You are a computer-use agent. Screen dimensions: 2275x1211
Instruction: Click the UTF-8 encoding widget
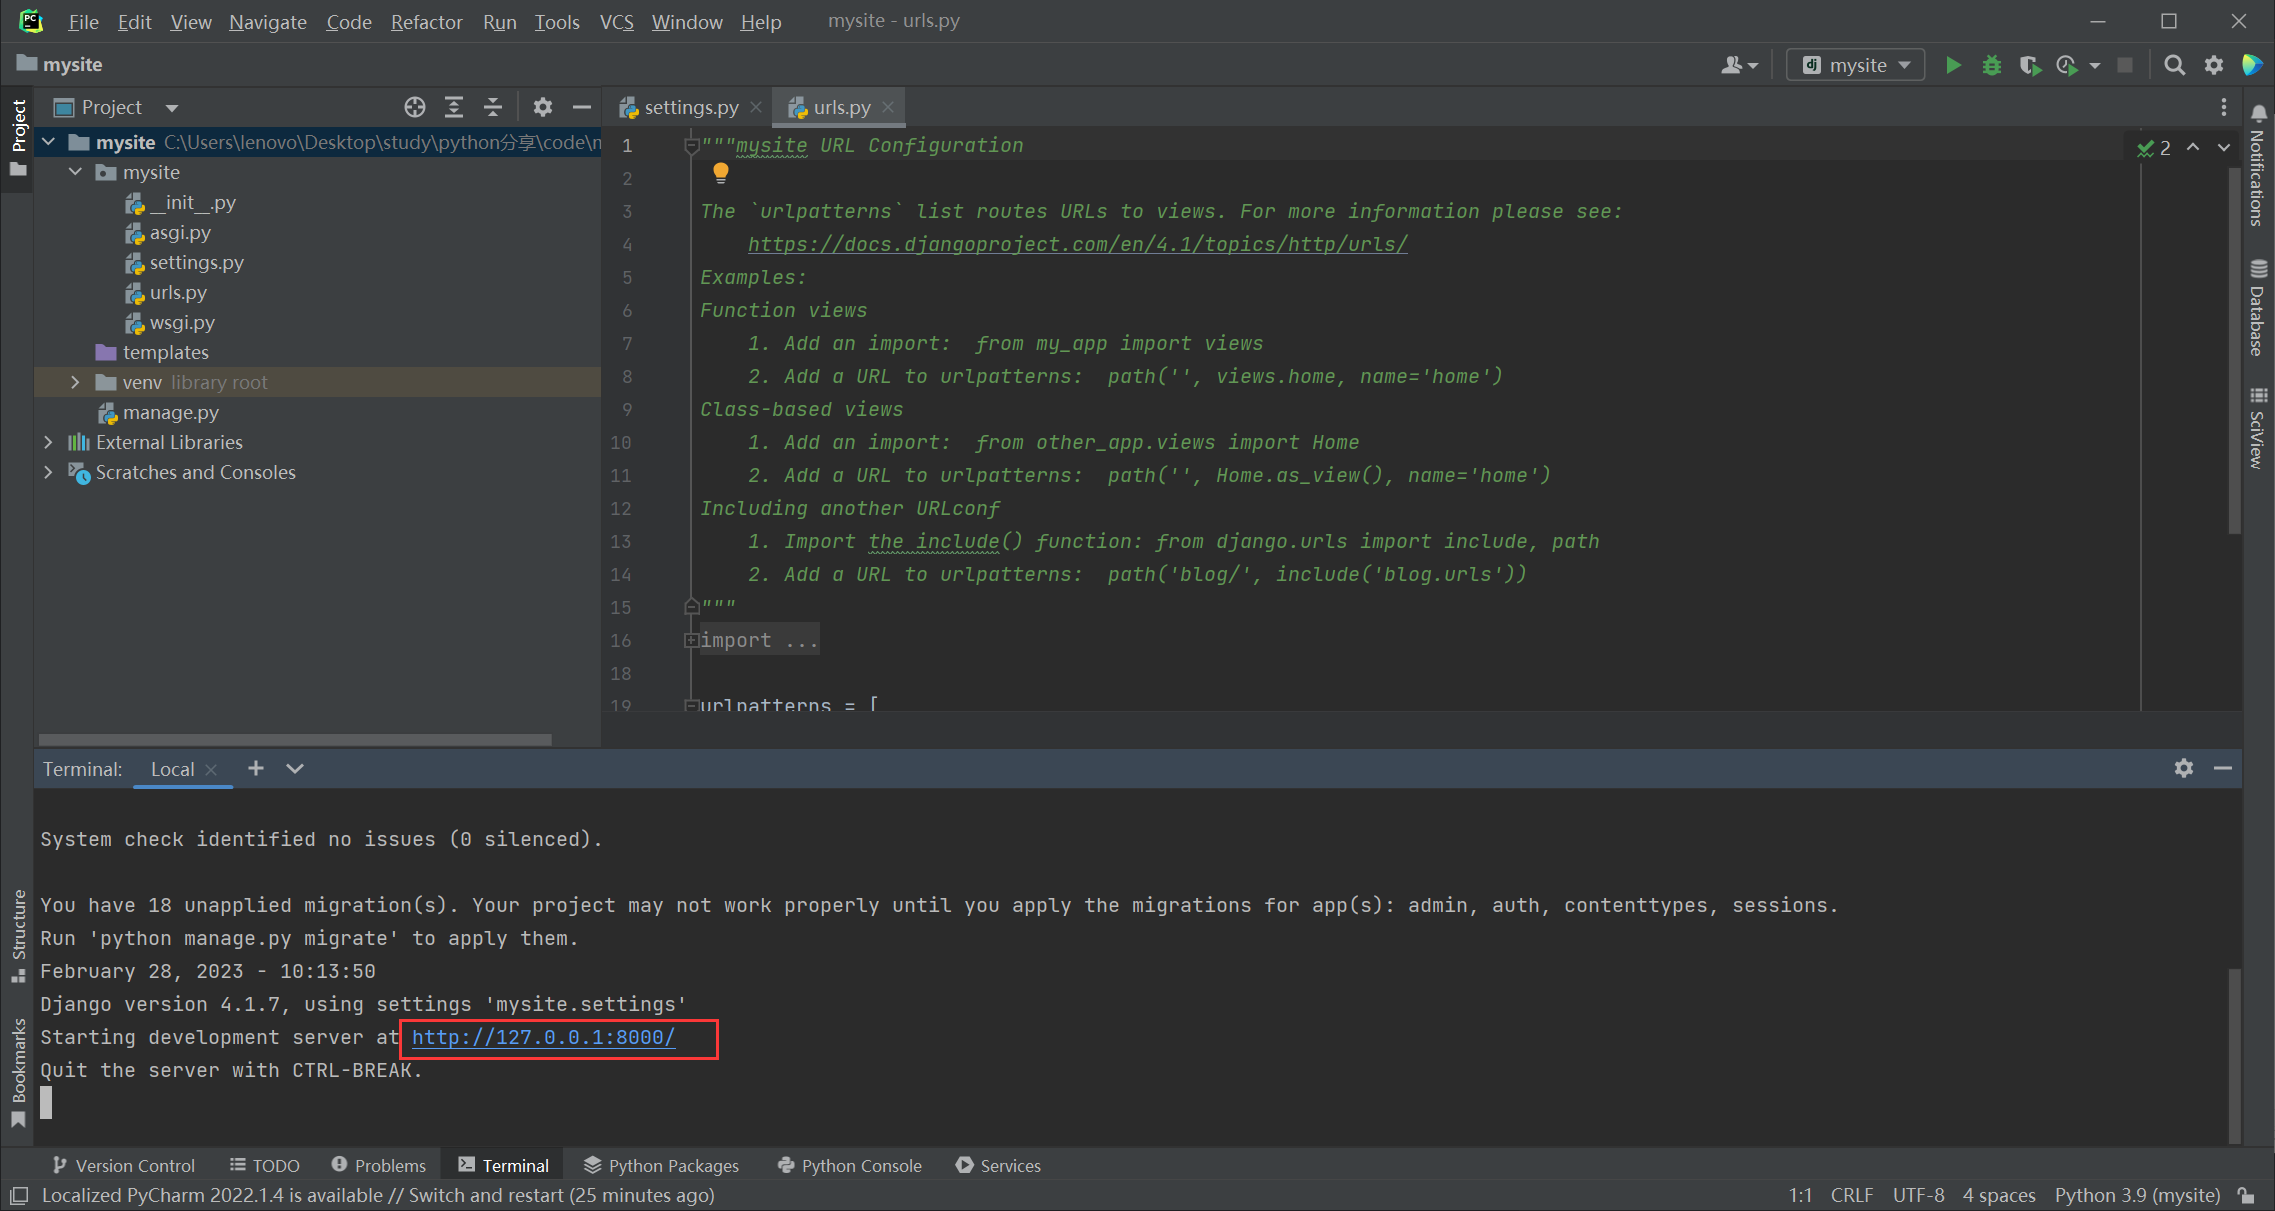pos(1918,1195)
